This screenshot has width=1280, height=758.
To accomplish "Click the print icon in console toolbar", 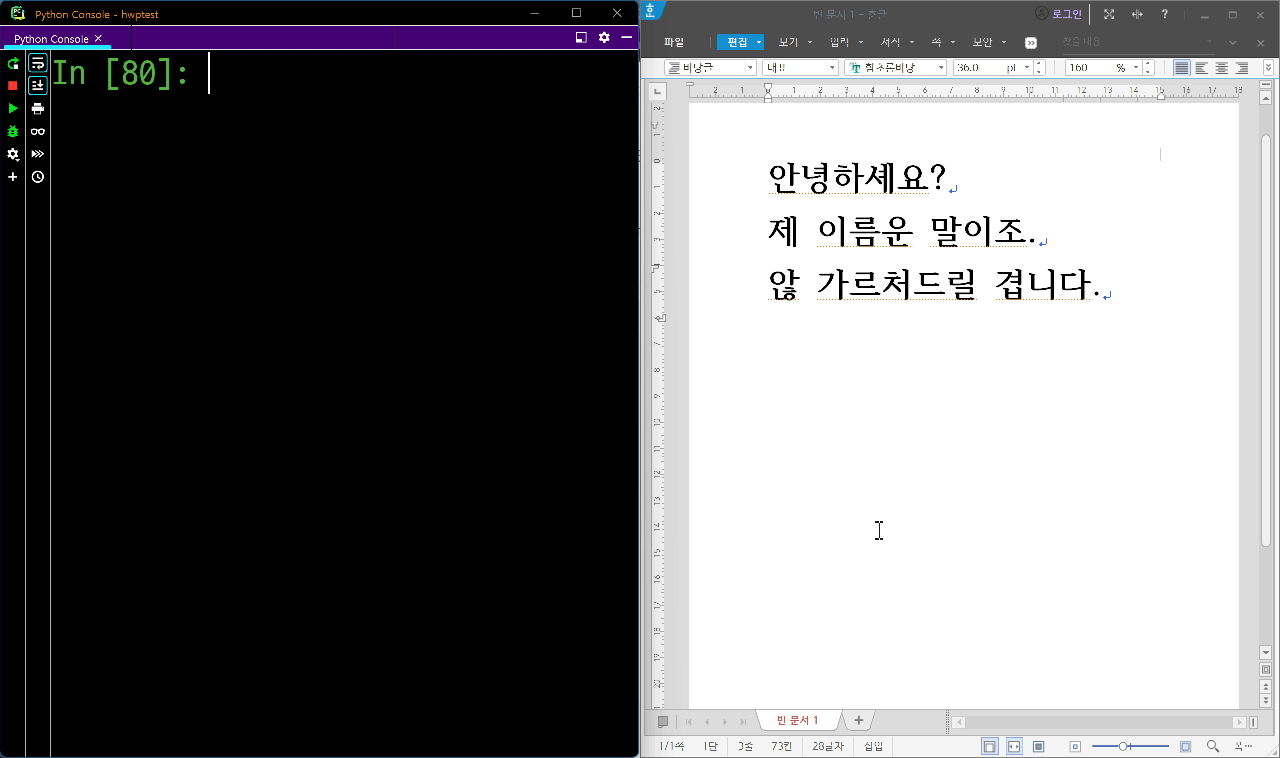I will click(x=38, y=108).
